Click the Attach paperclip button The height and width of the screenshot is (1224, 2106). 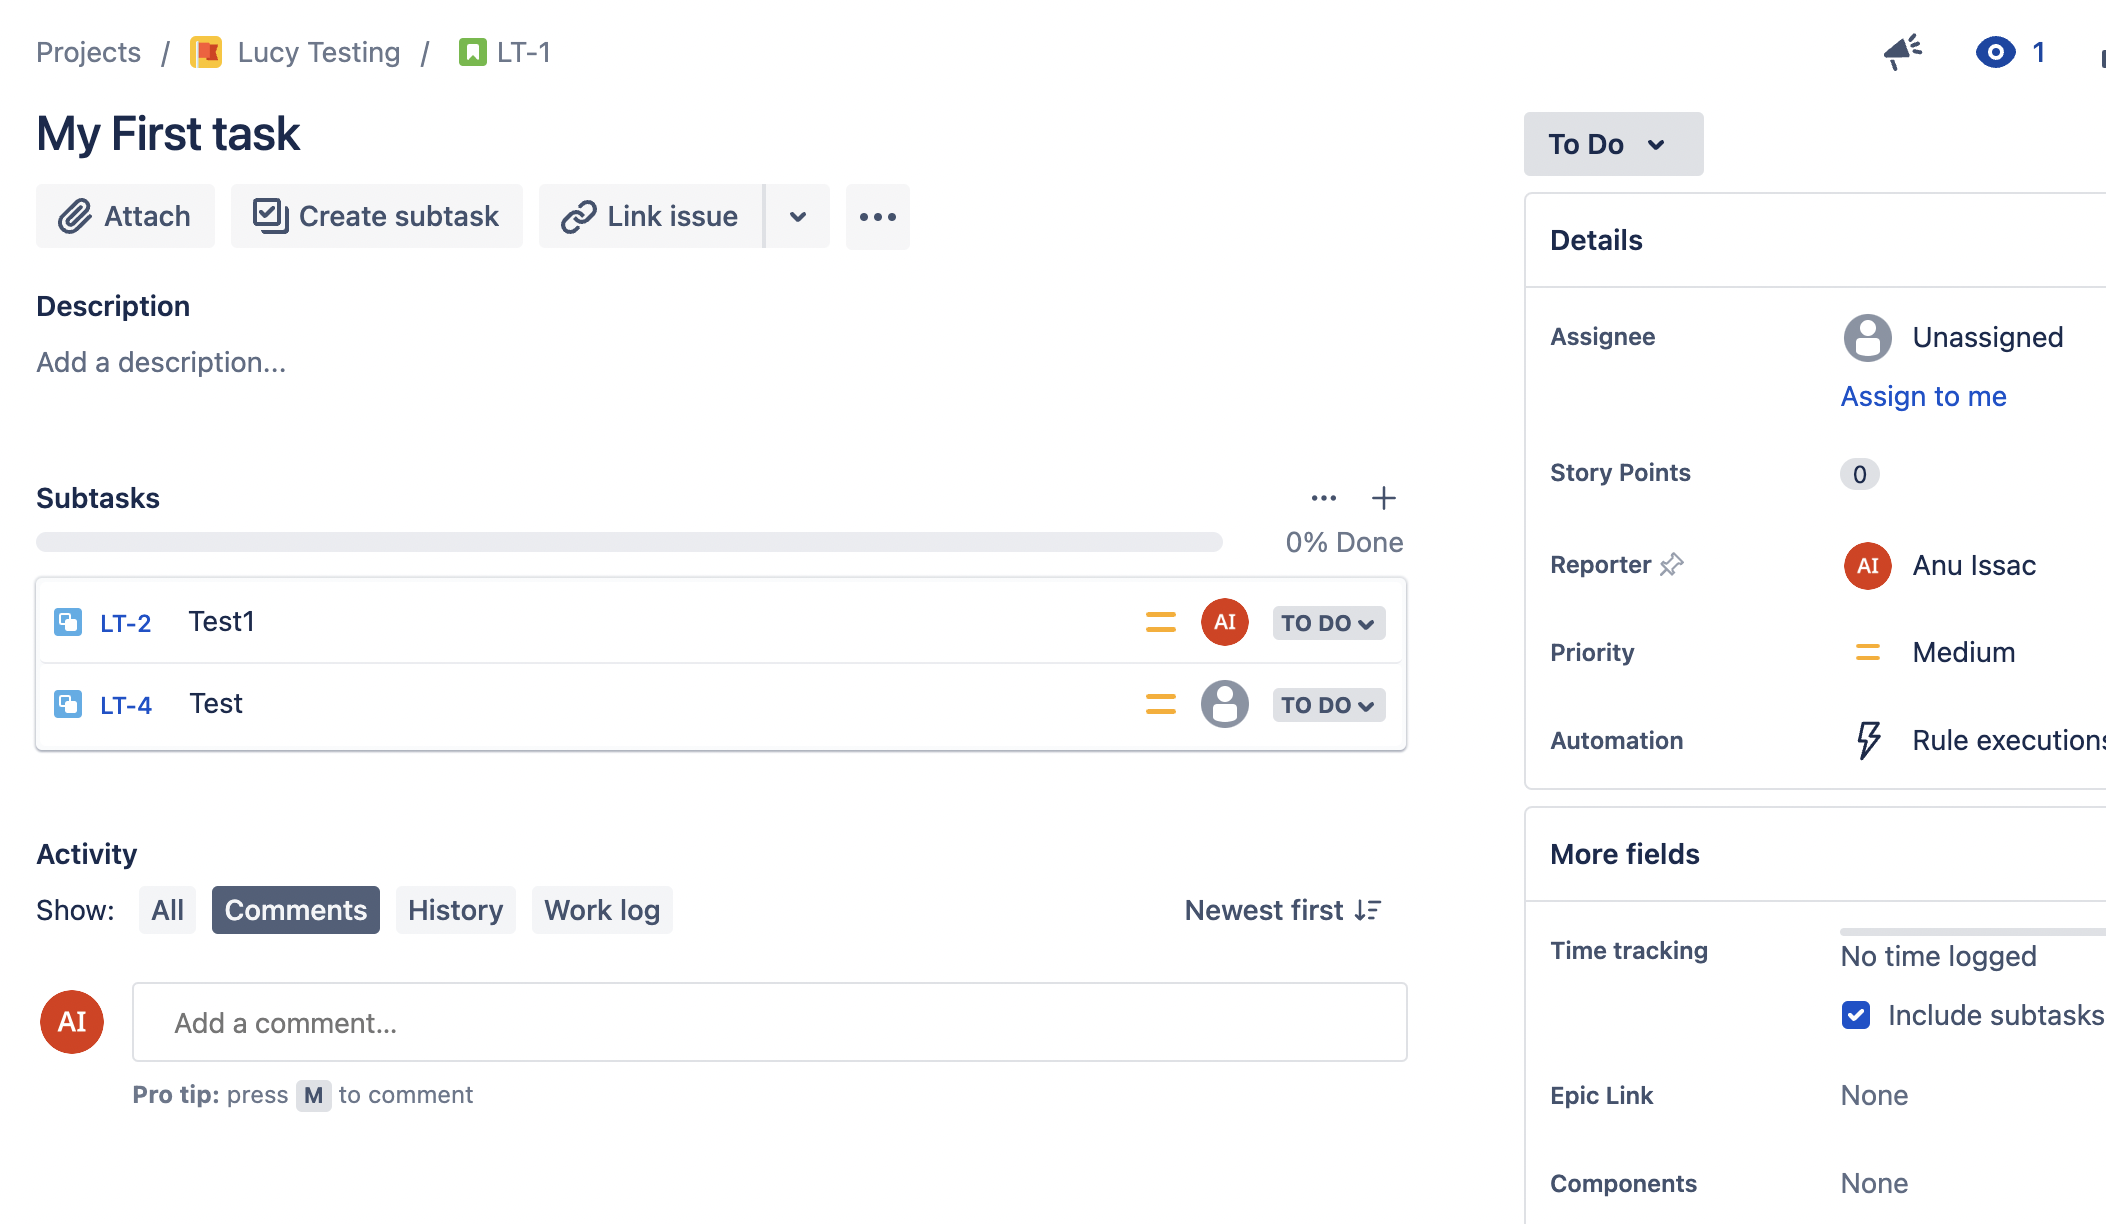[125, 216]
